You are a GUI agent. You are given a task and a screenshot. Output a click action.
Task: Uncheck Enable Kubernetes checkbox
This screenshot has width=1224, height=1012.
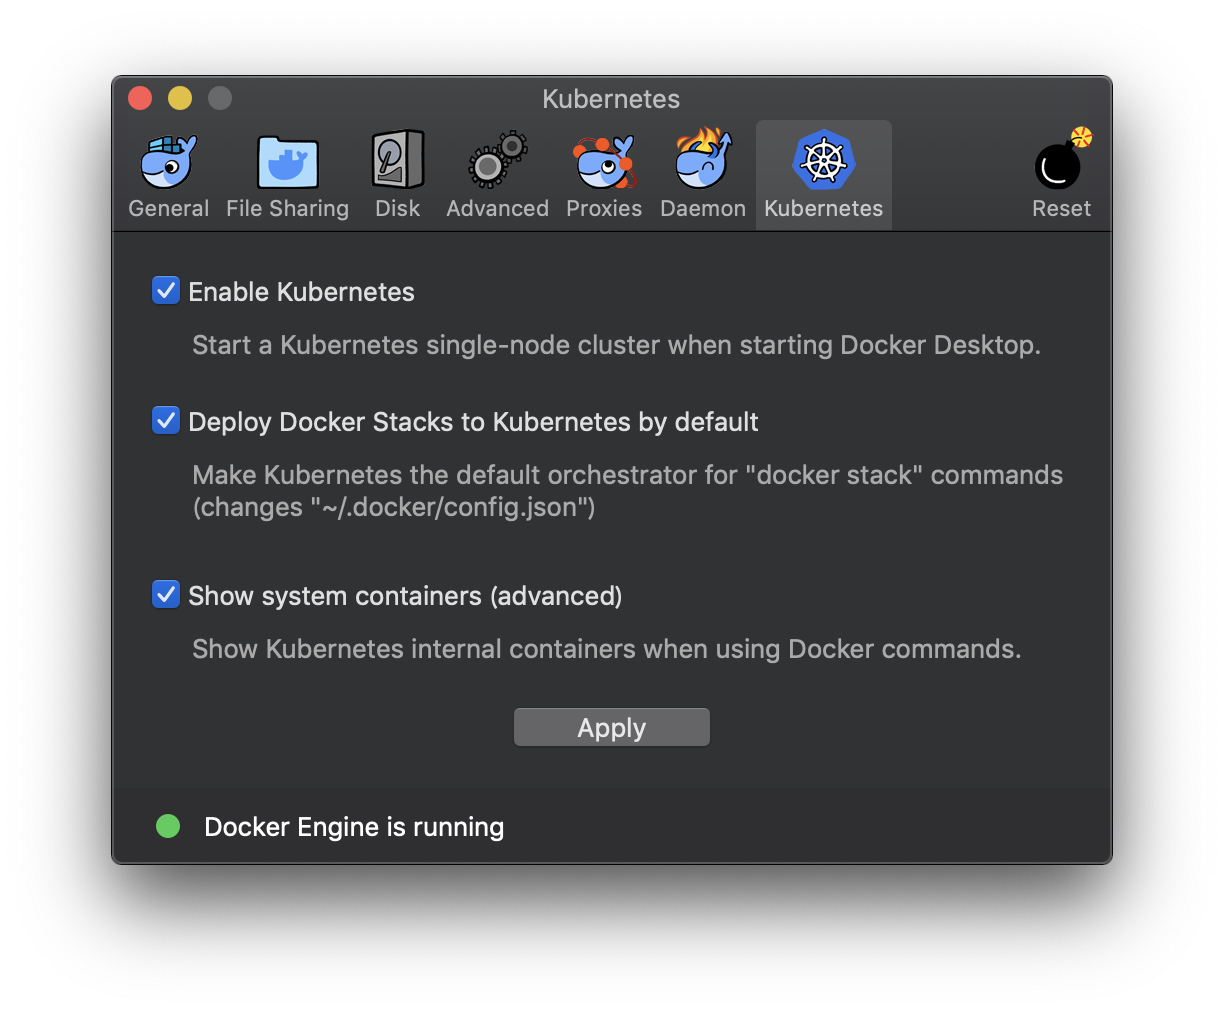[x=166, y=290]
